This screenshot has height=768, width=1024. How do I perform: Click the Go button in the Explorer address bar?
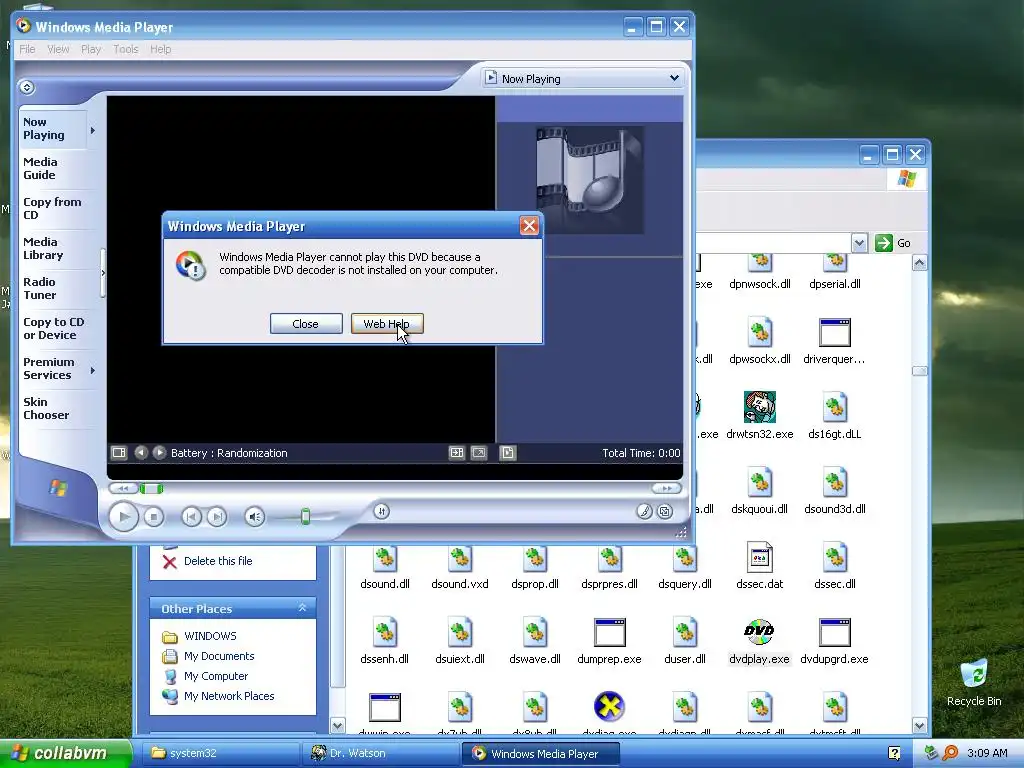coord(893,243)
